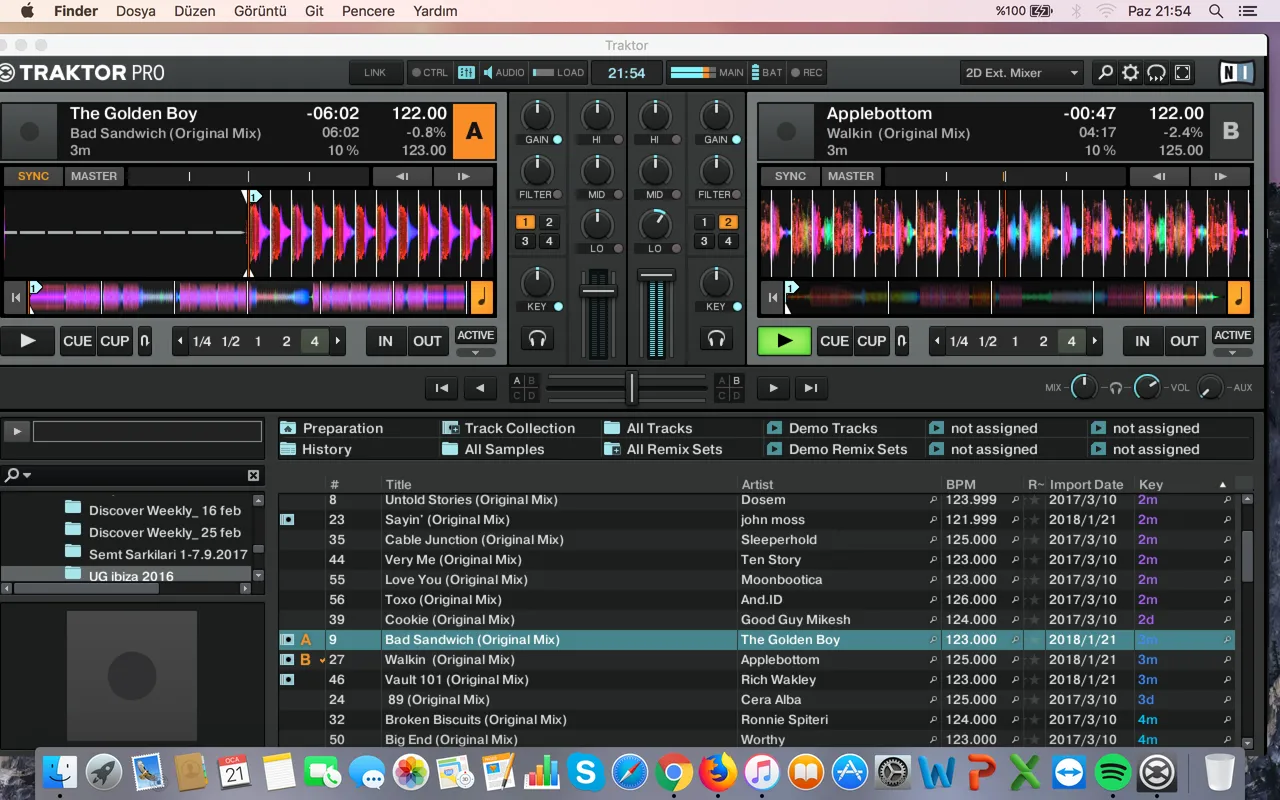
Task: Switch Traktor to fullscreen view icon
Action: pyautogui.click(x=1182, y=73)
